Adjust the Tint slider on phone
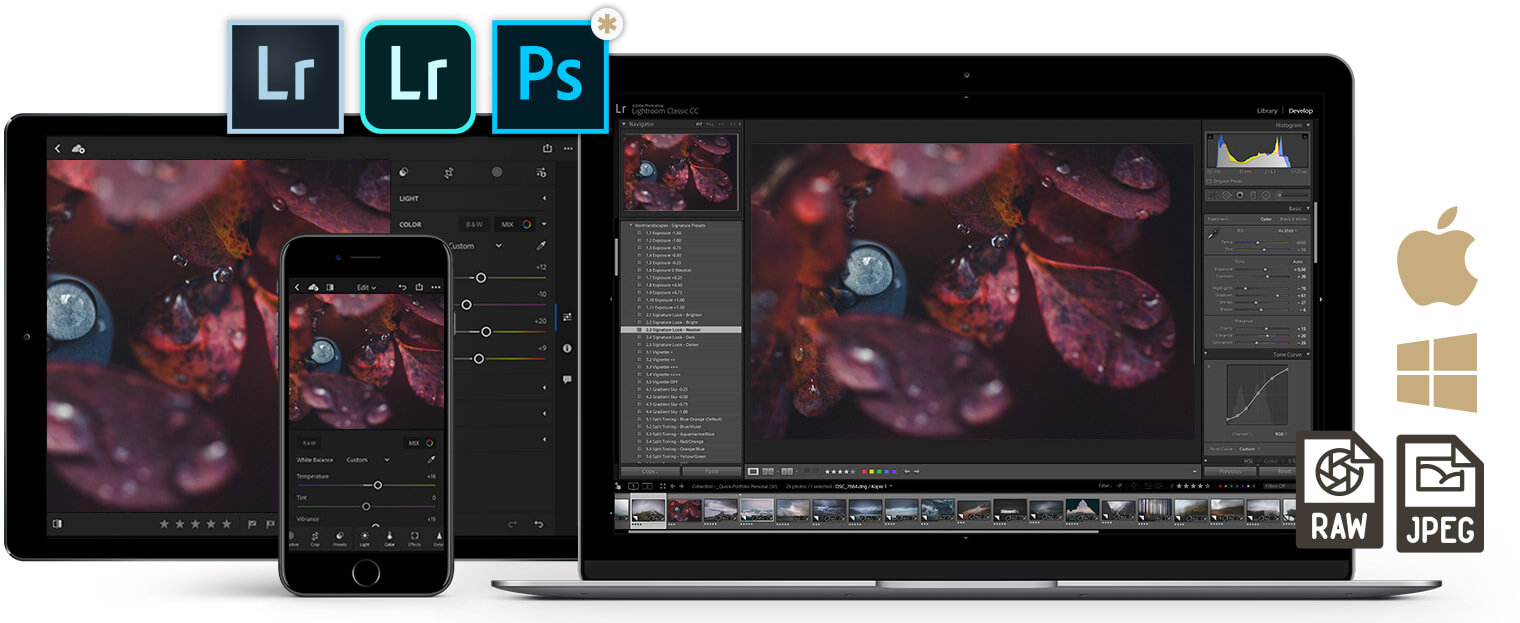Viewport: 1520px width, 623px height. pos(366,506)
